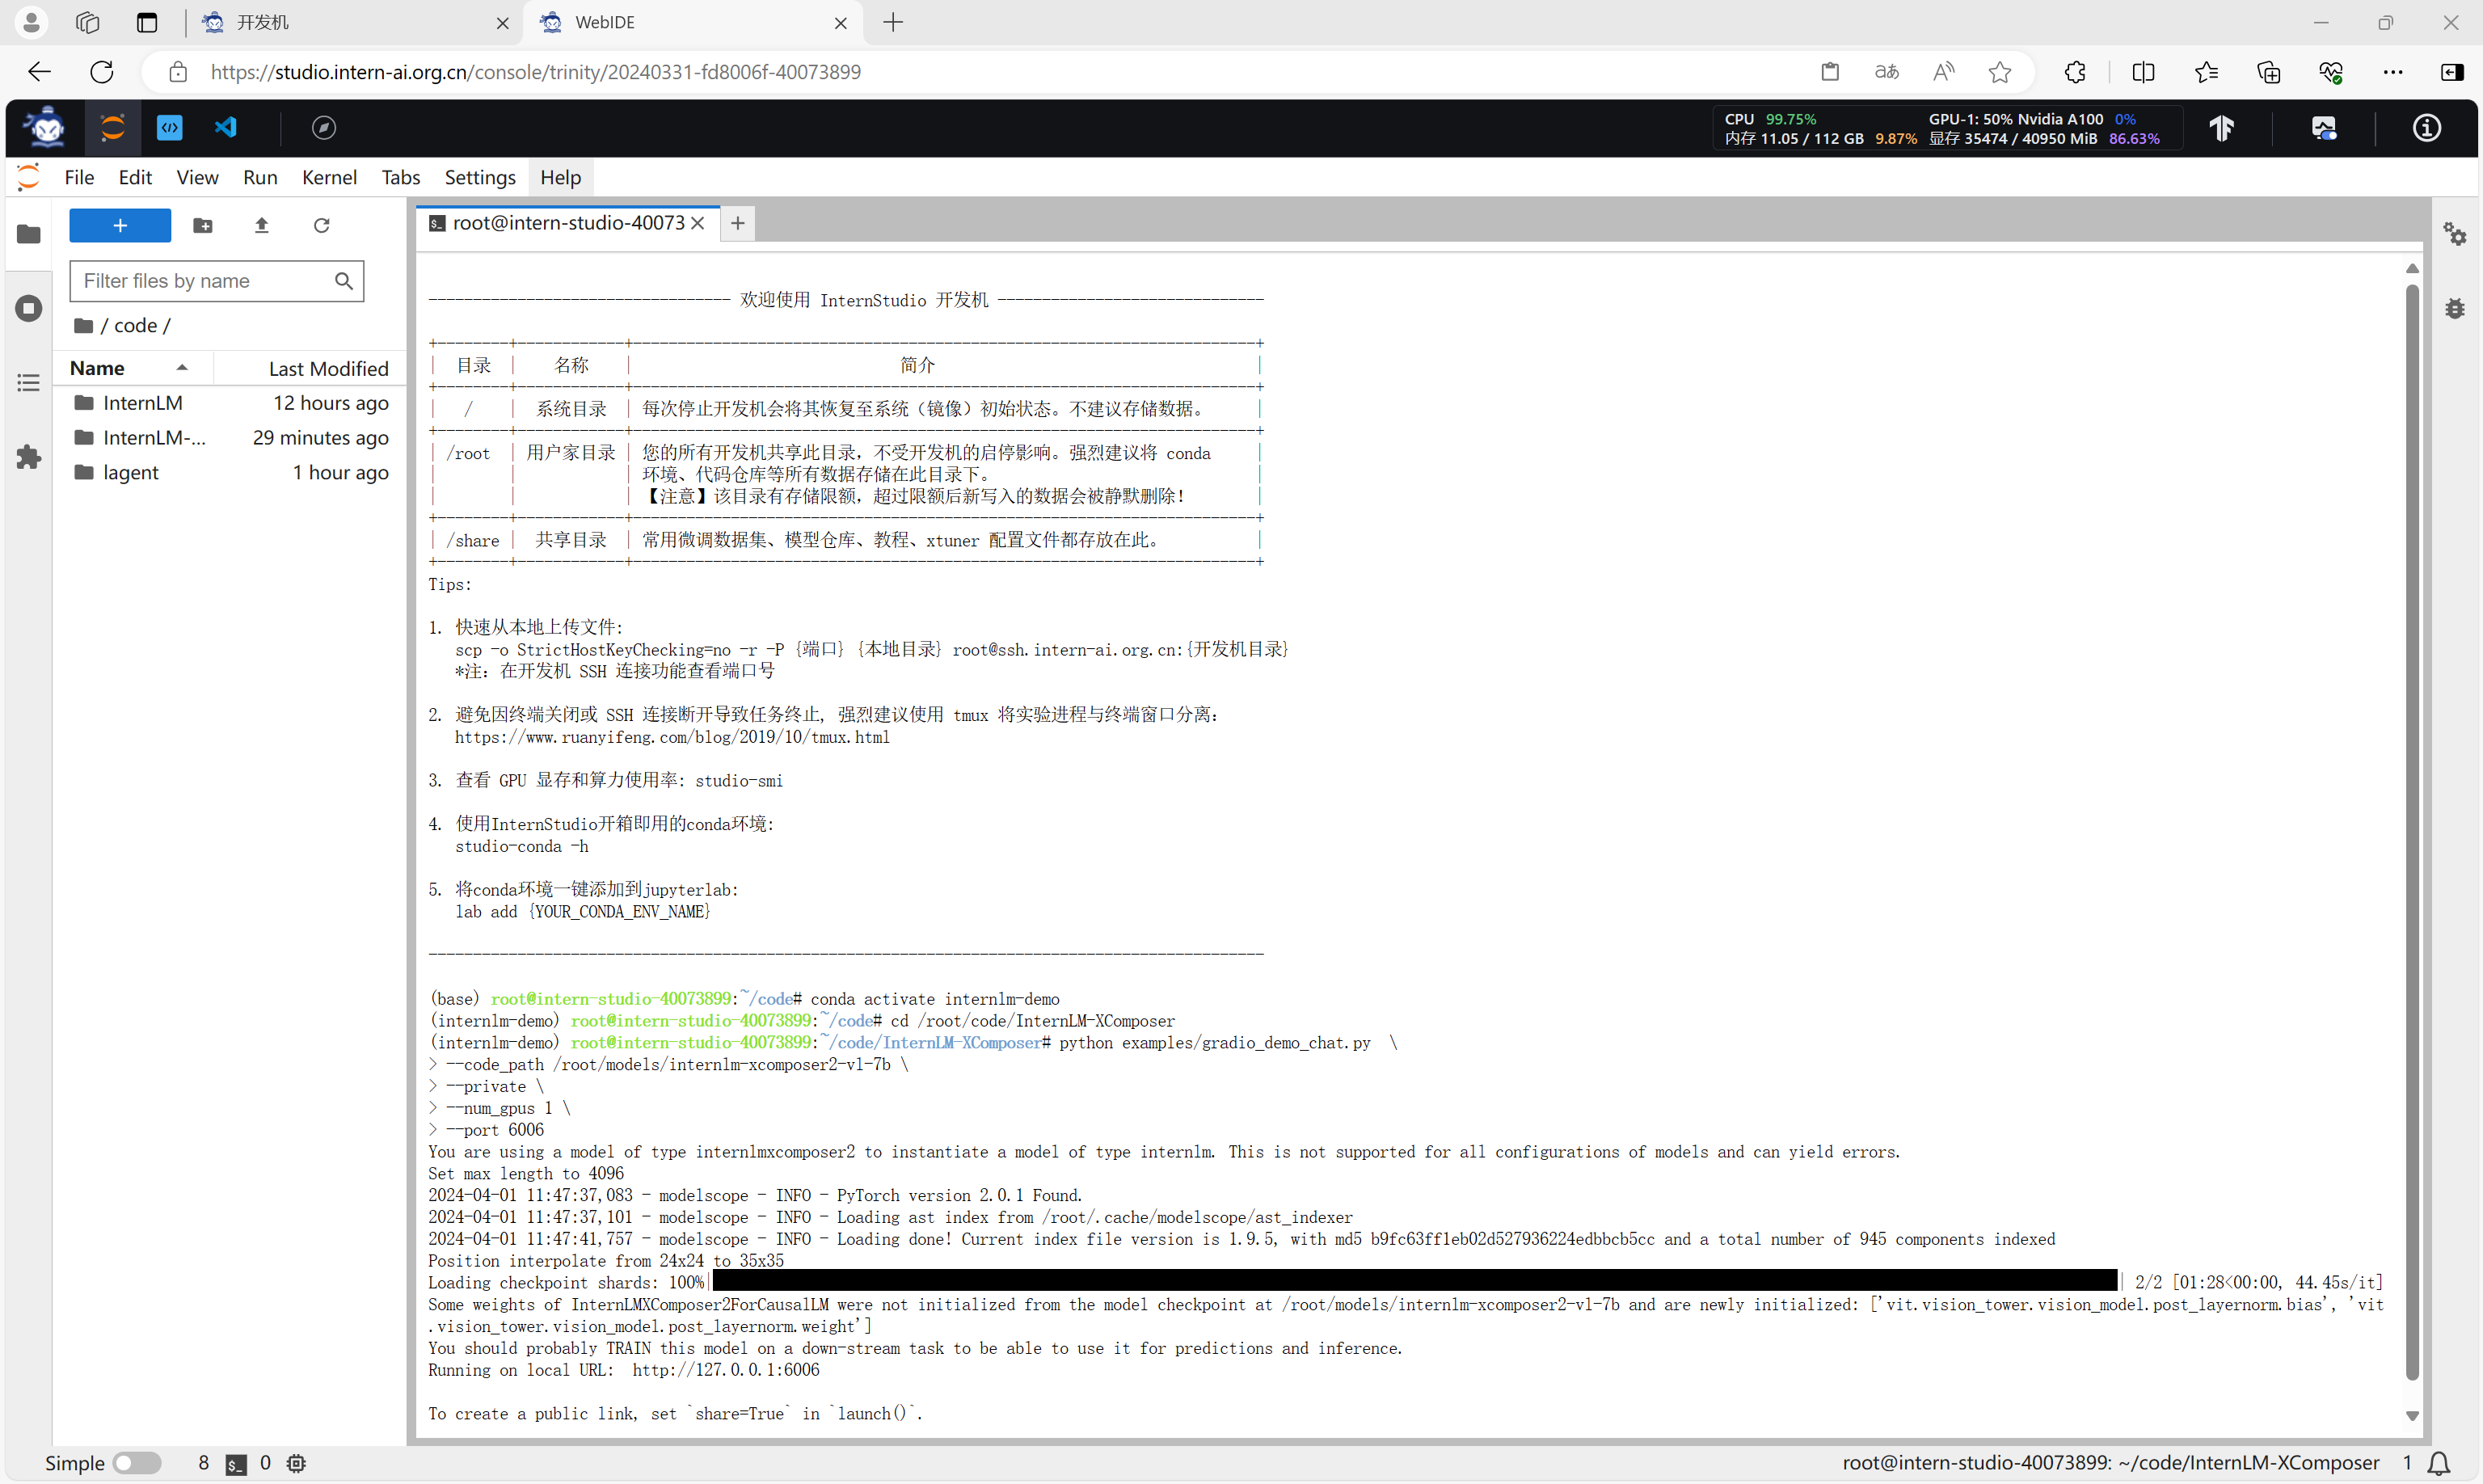
Task: Create a new folder in file browser
Action: [203, 225]
